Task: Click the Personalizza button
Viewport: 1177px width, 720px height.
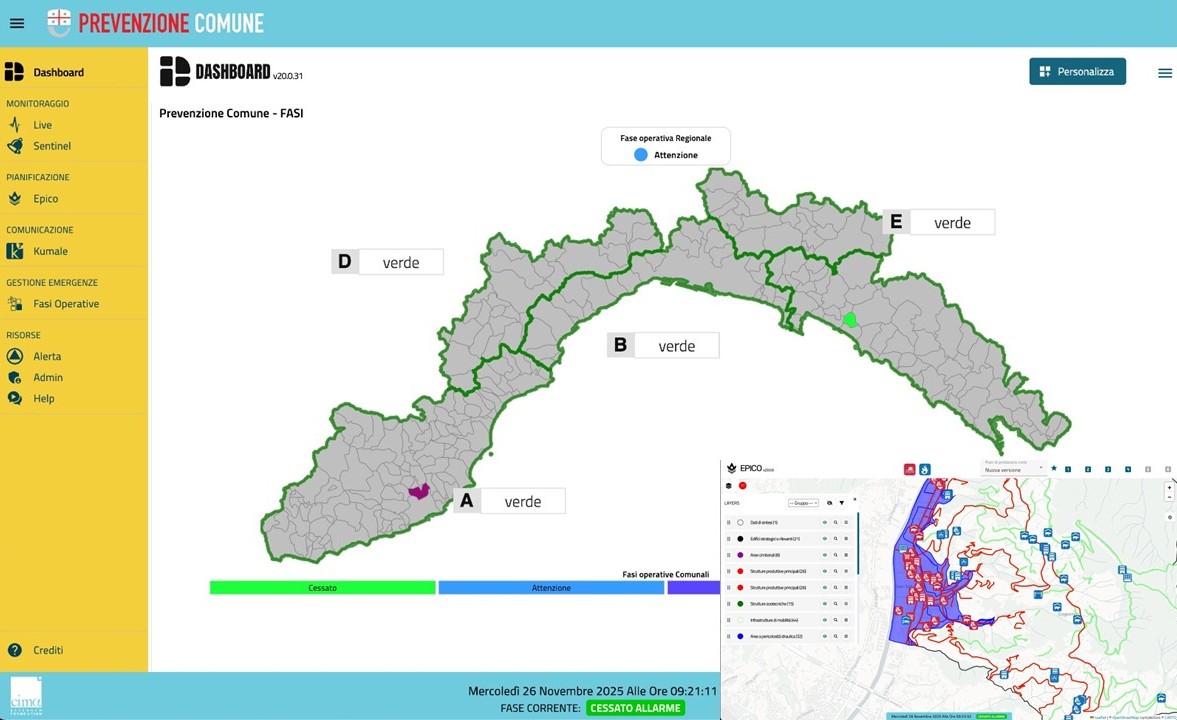Action: (x=1077, y=72)
